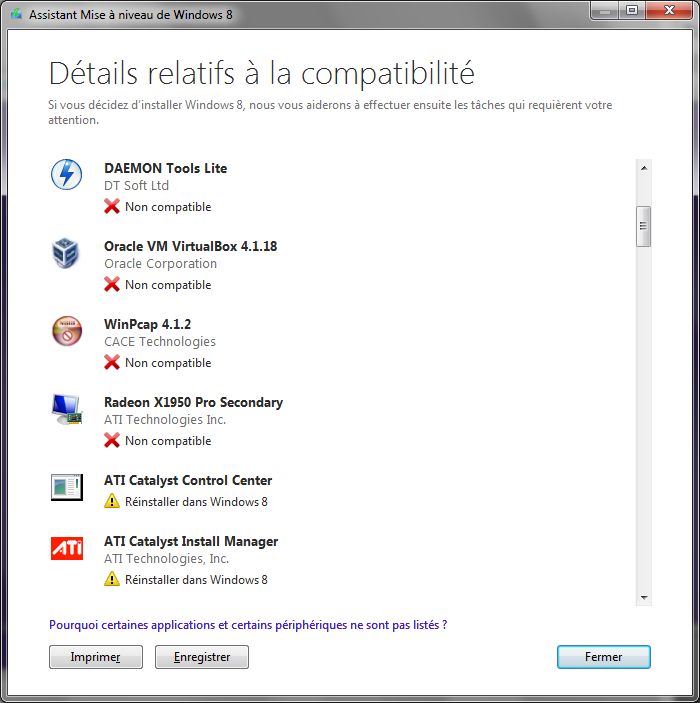Click the vertical scrollbar thumb
700x703 pixels.
(643, 226)
